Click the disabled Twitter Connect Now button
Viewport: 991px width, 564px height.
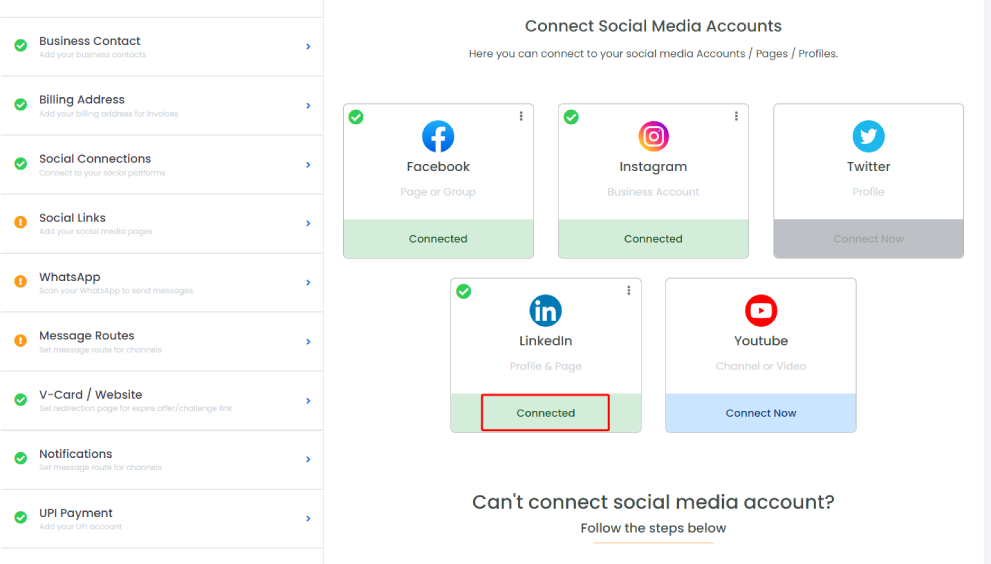click(x=868, y=238)
